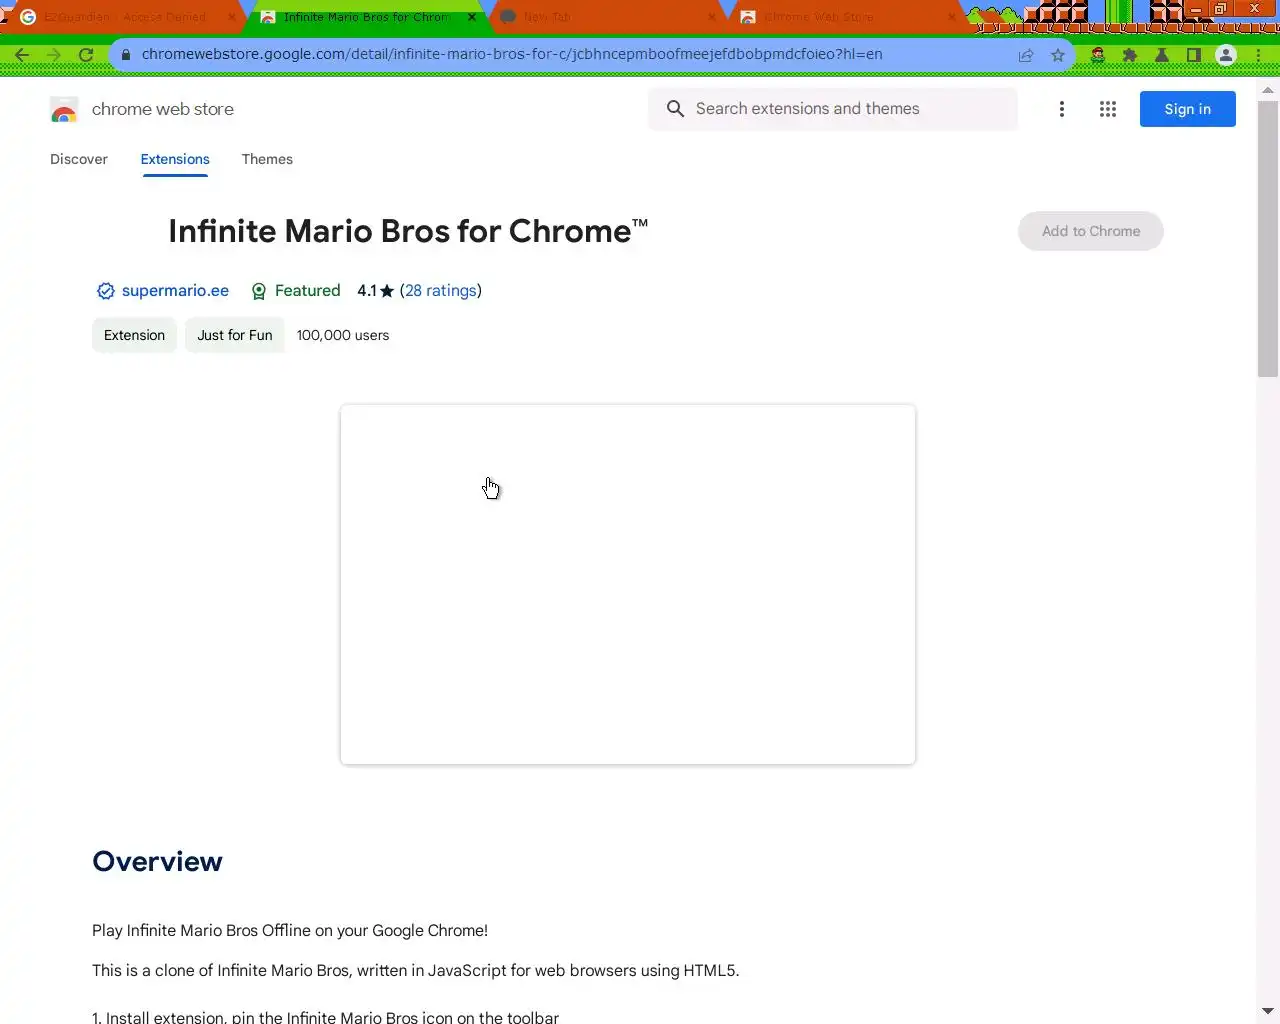Open web store more options menu
The width and height of the screenshot is (1280, 1024).
[1062, 109]
